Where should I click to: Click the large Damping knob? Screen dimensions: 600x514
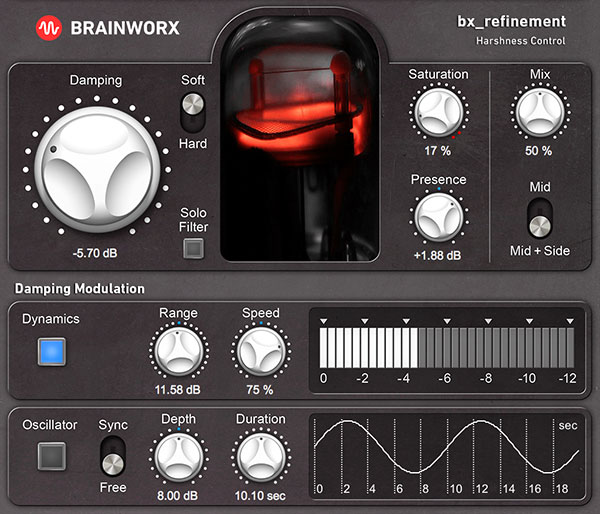tap(97, 170)
